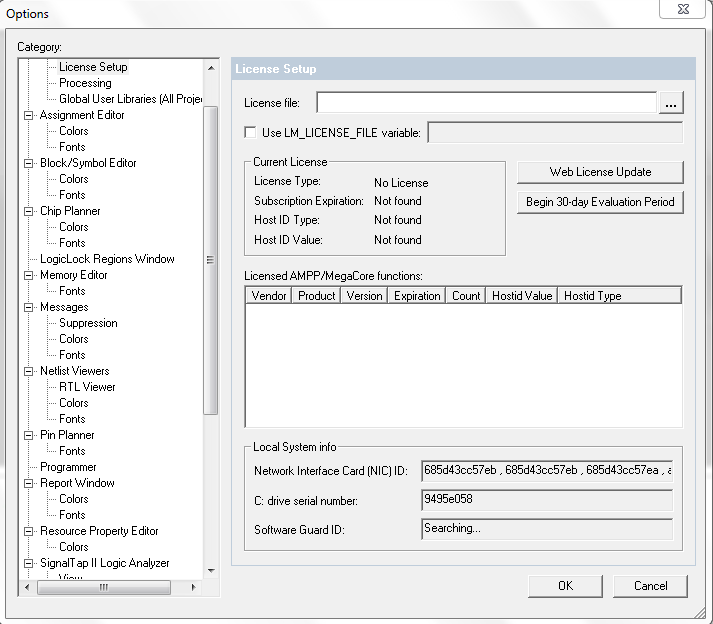
Task: Click the license file browse (...) button
Action: (670, 103)
